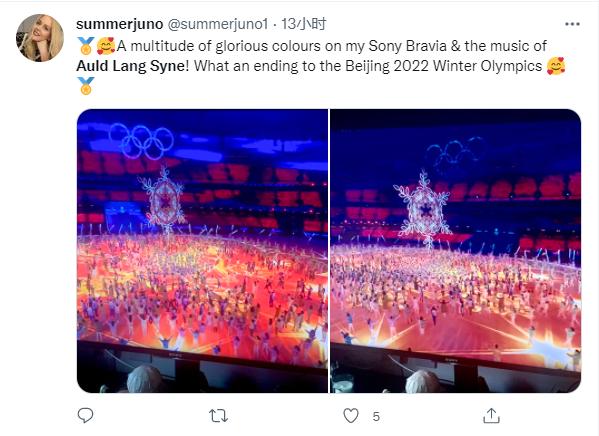The image size is (599, 436).
Task: Open the right closing ceremony photo
Action: click(455, 251)
